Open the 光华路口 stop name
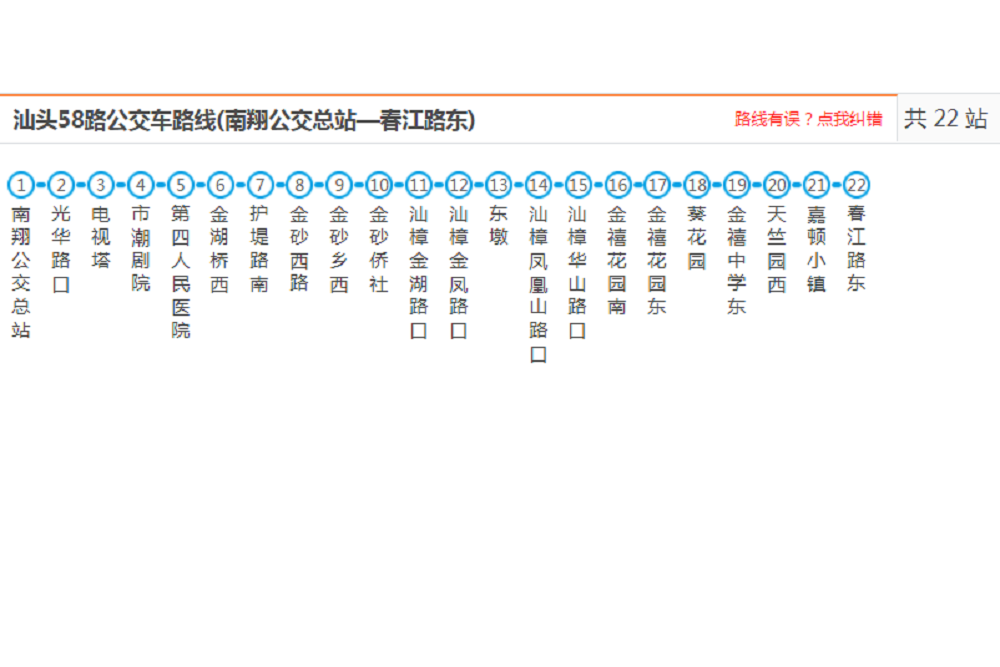The image size is (1000, 667). click(61, 249)
